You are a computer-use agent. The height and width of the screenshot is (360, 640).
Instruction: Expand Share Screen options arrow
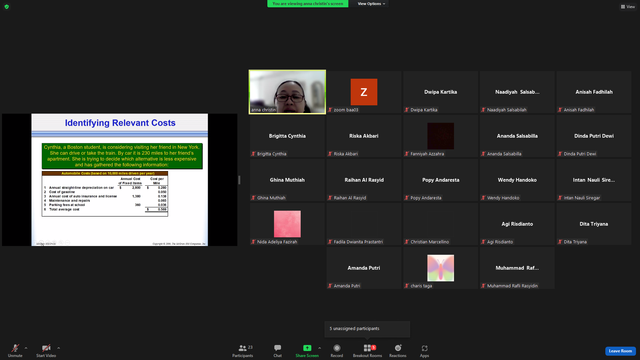tap(319, 348)
